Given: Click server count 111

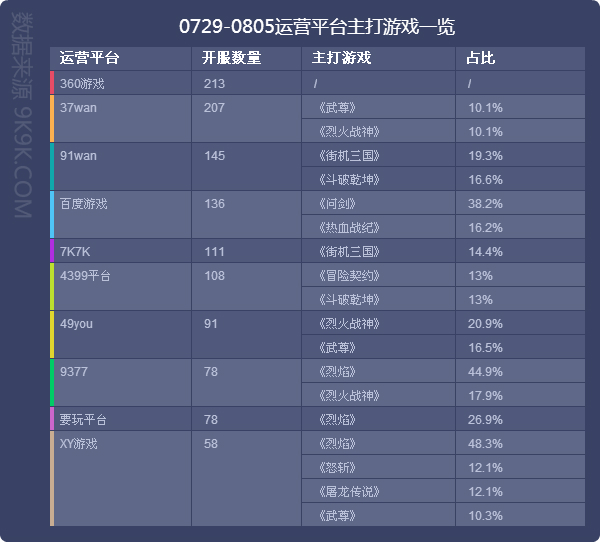Looking at the screenshot, I should click(x=214, y=251).
